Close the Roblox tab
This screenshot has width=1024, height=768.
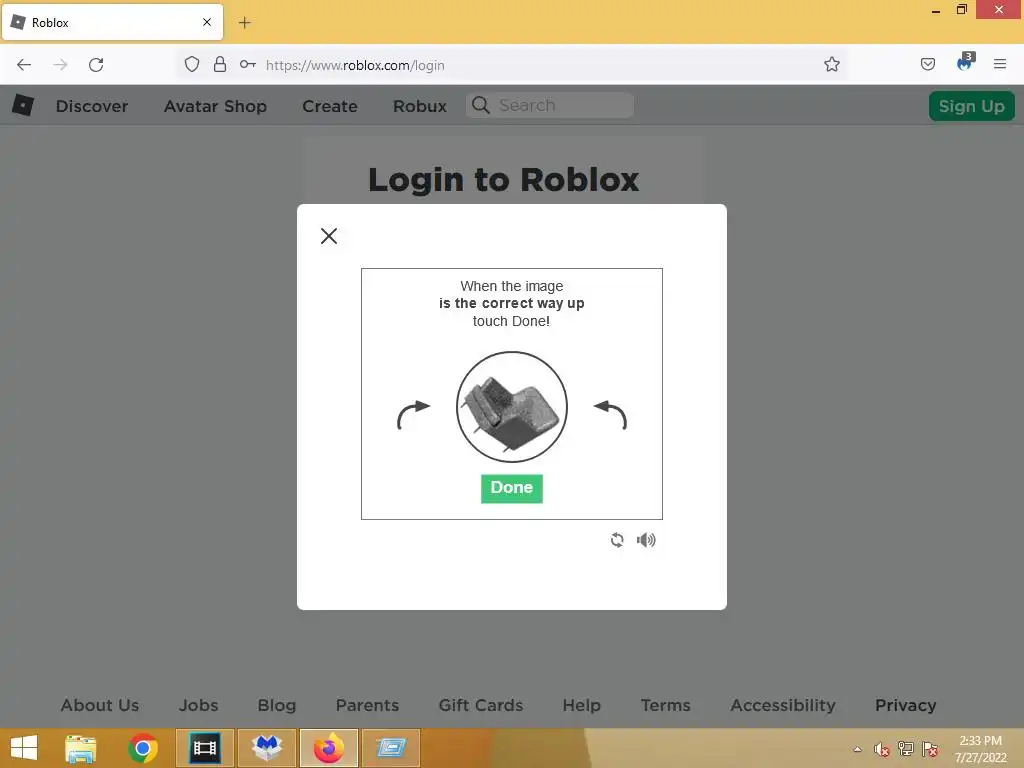click(207, 22)
